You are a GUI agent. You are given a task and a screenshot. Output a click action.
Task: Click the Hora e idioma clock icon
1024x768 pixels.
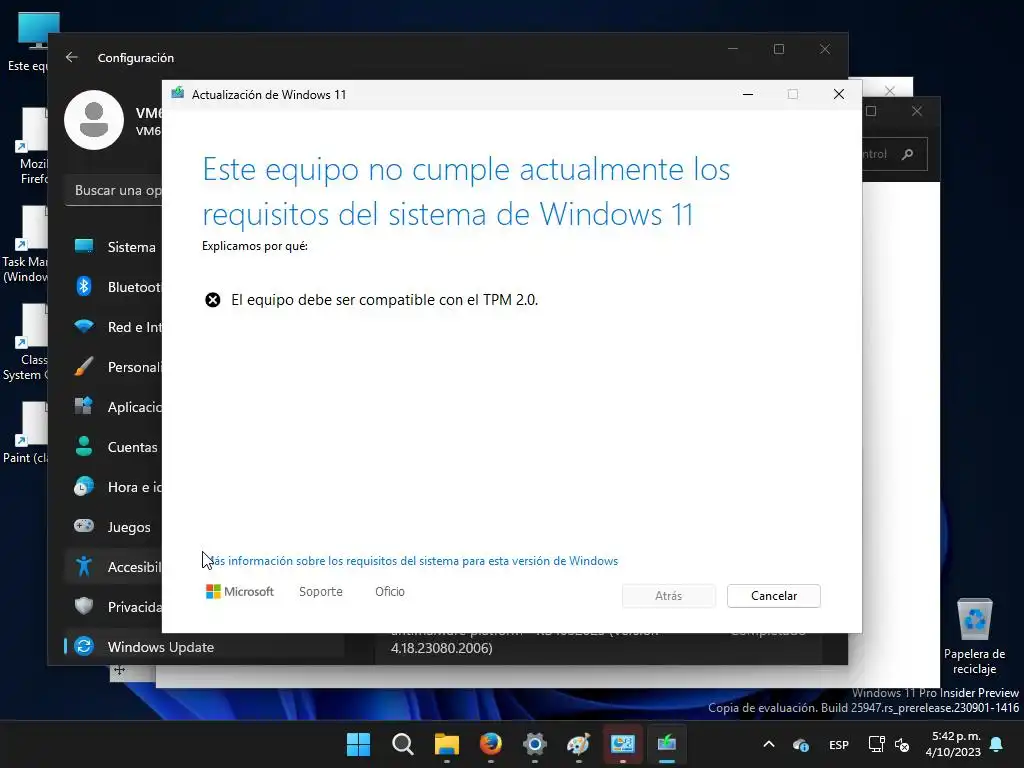click(84, 487)
